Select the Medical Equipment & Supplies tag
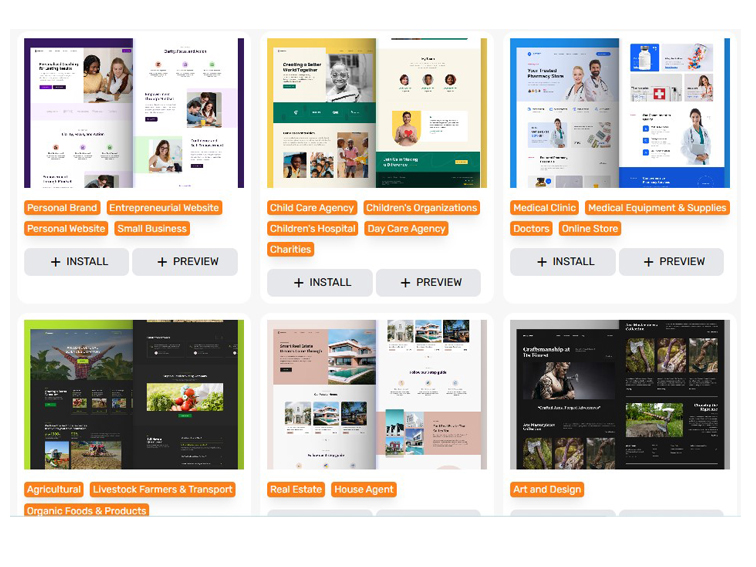756x567 pixels. click(657, 208)
